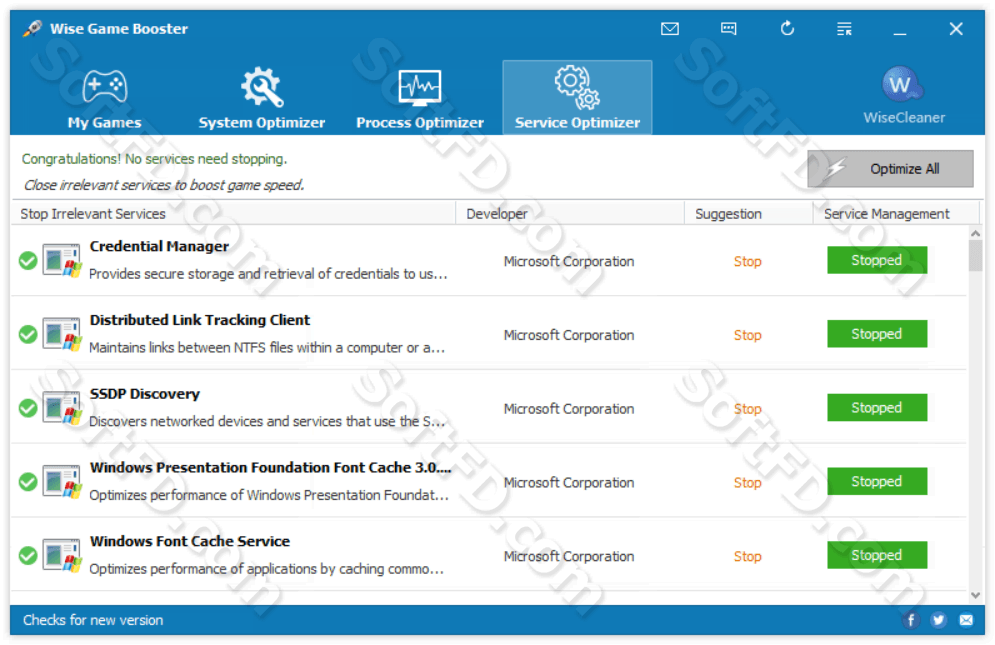995x645 pixels.
Task: Click the vertical scrollbar thumb
Action: (x=975, y=256)
